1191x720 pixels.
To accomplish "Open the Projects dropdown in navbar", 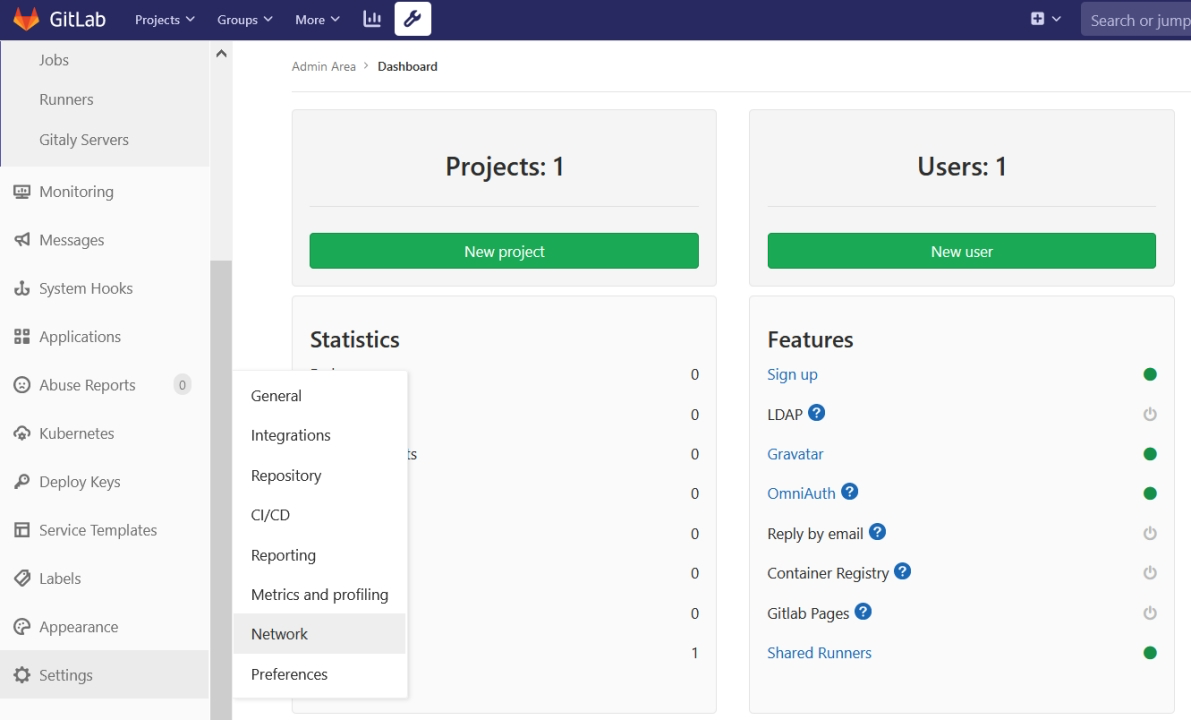I will pos(165,20).
